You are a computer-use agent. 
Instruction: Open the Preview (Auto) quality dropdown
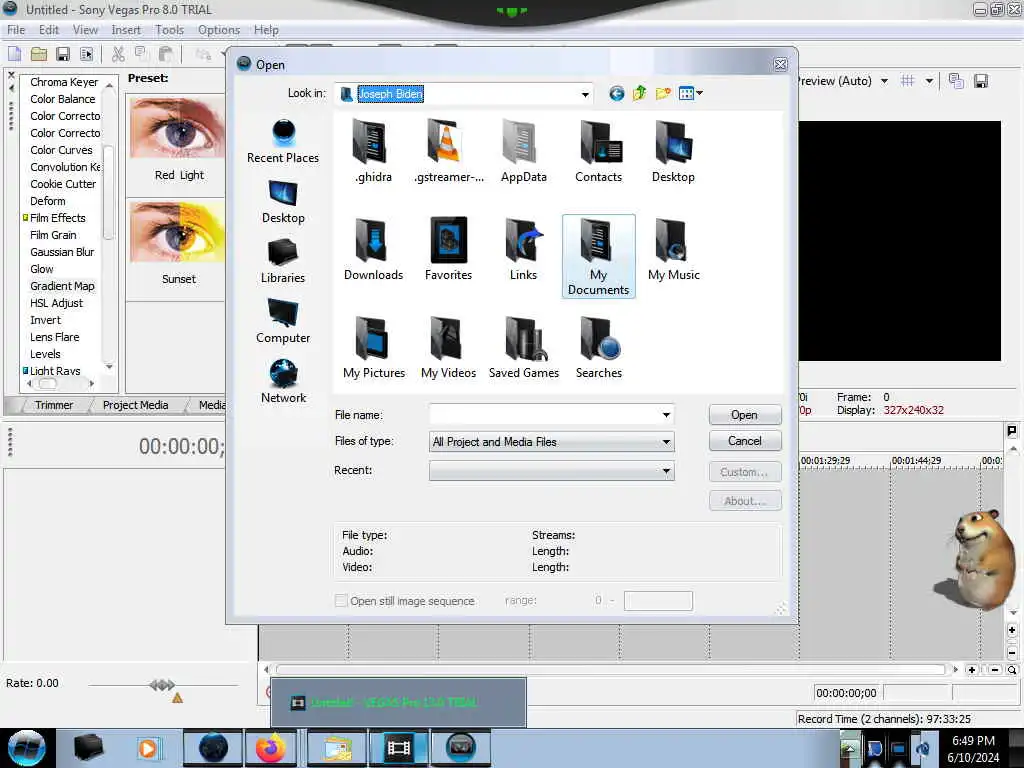point(884,81)
